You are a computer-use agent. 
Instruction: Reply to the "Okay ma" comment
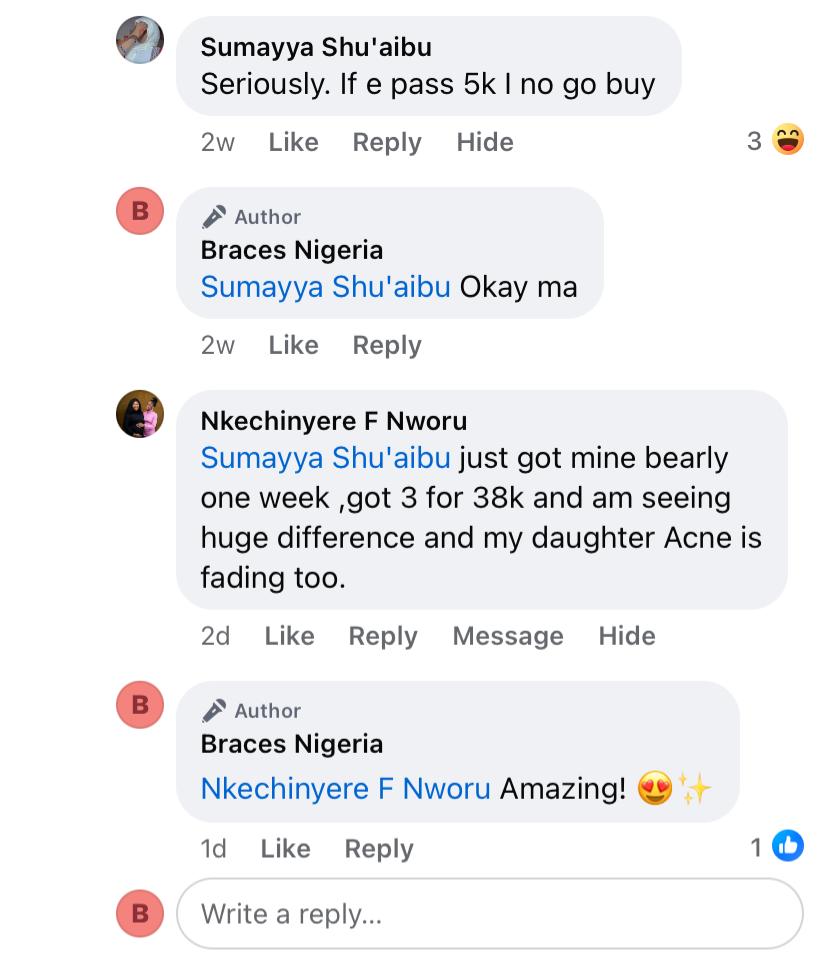pos(386,345)
